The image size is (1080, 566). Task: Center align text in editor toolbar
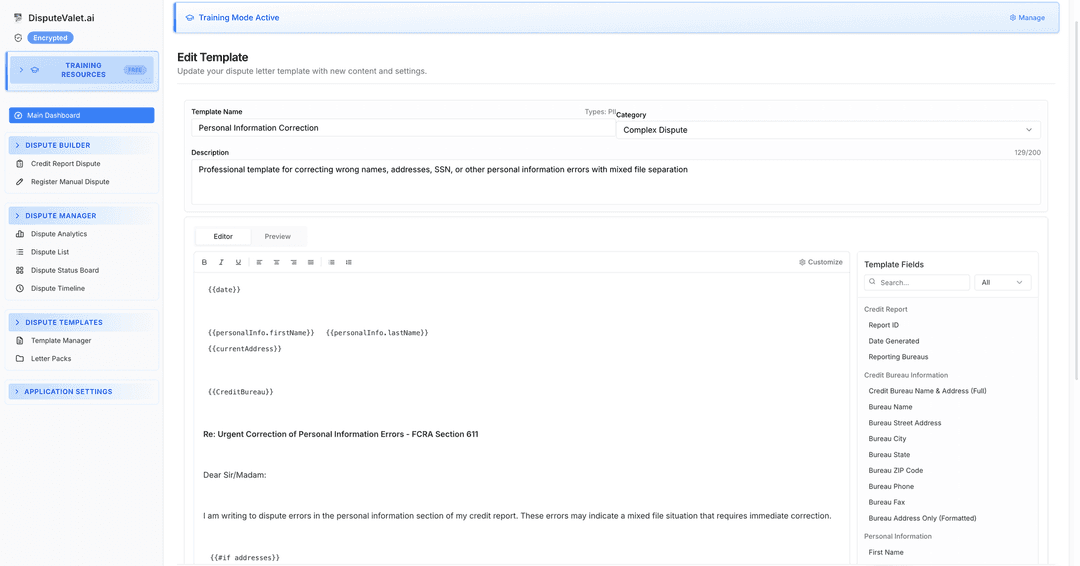(x=276, y=262)
